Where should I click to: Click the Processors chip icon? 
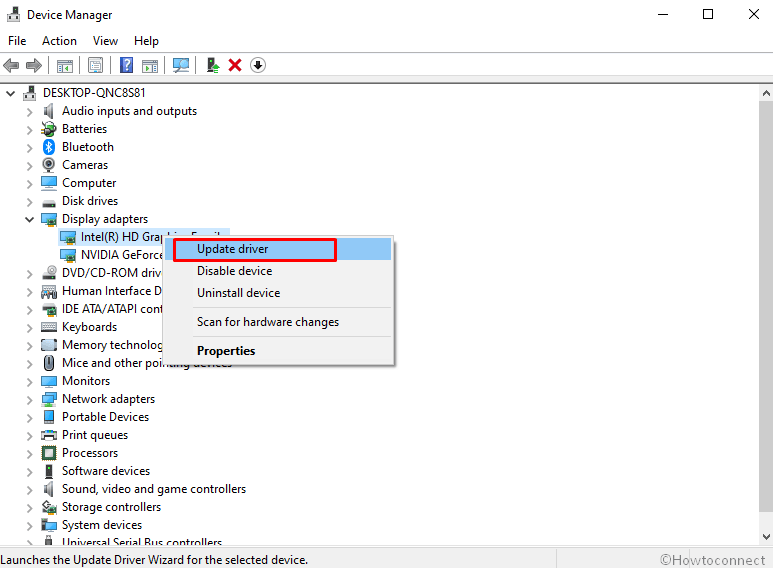49,453
